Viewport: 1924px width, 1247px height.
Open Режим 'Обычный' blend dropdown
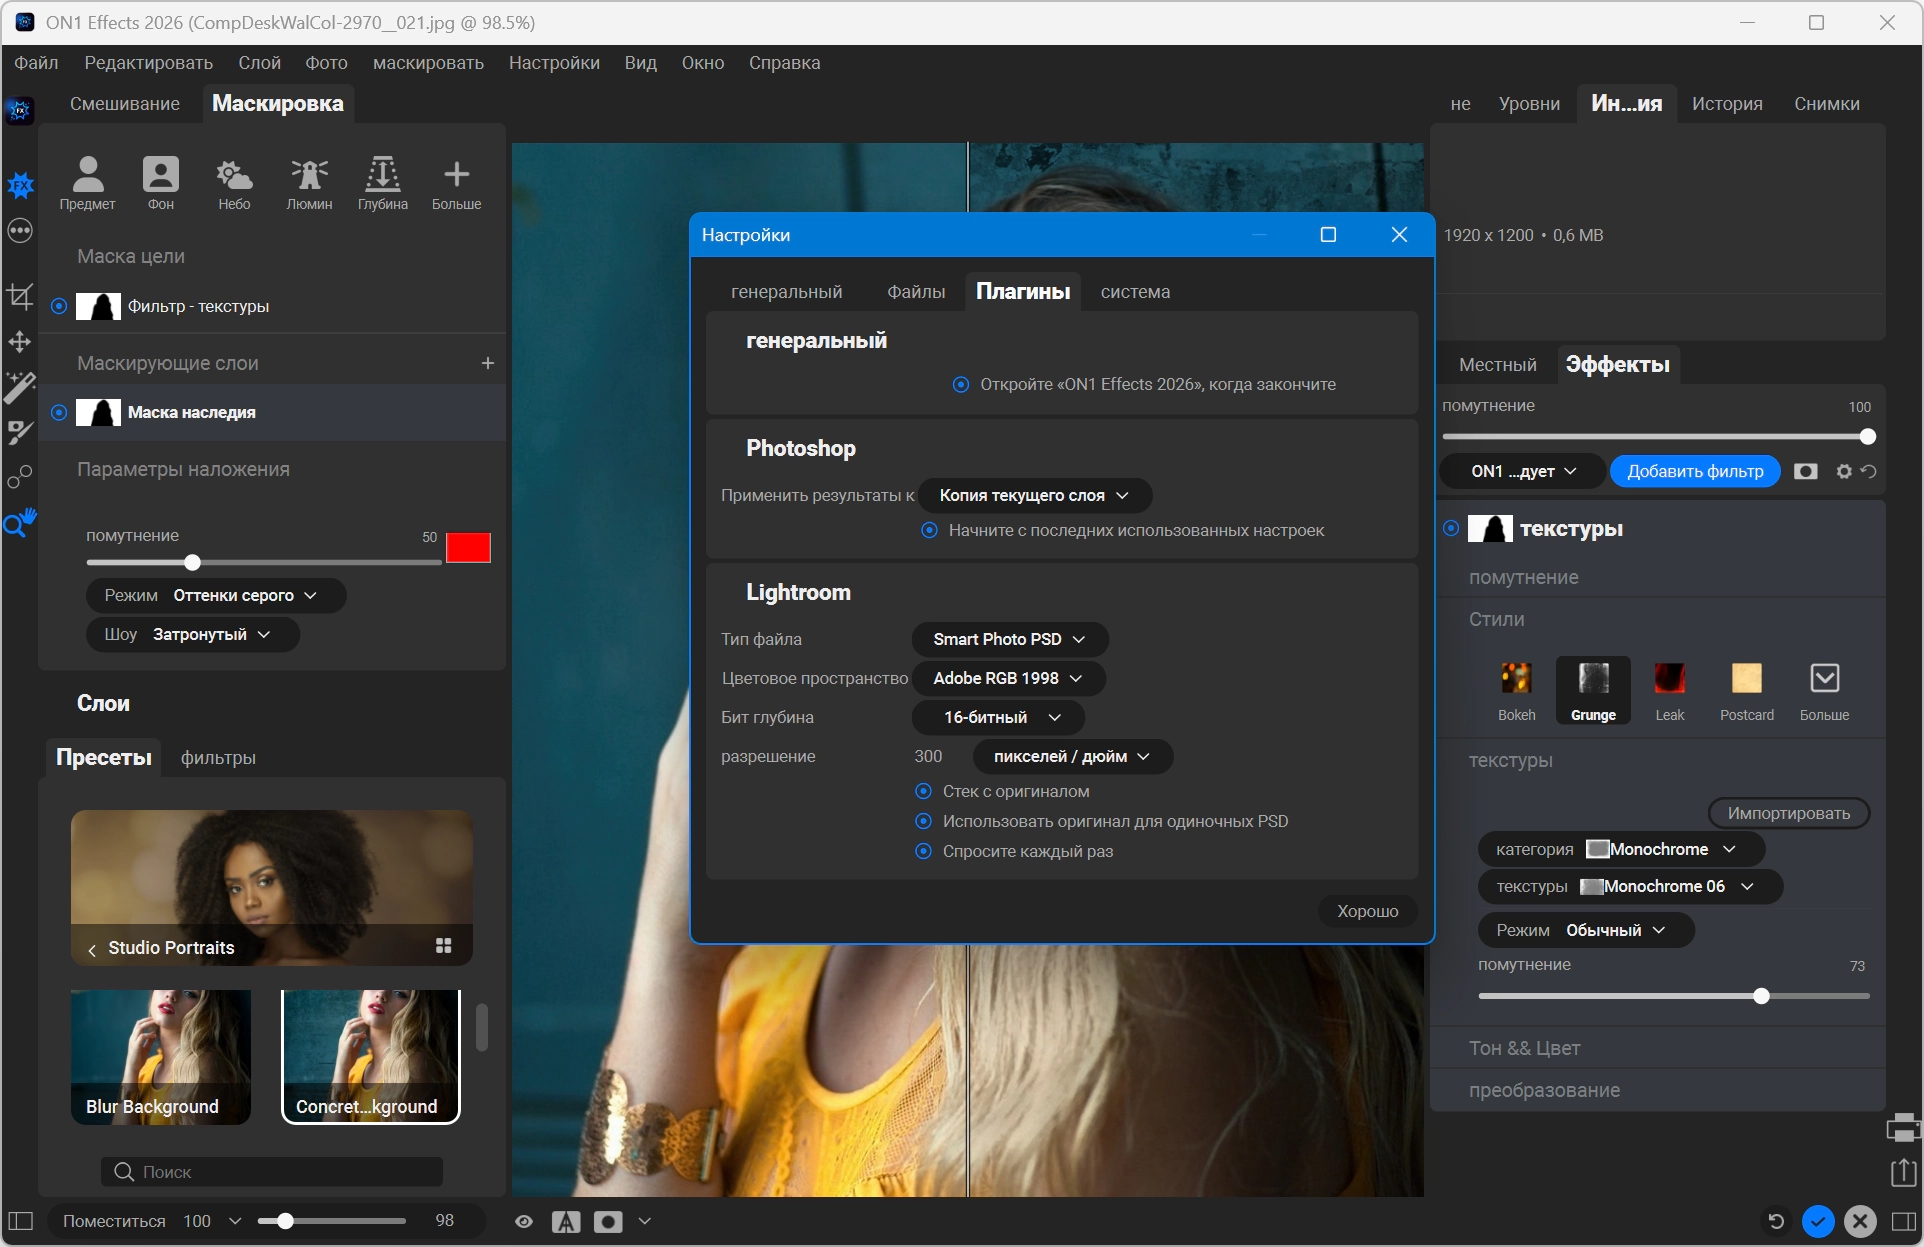pos(1586,931)
